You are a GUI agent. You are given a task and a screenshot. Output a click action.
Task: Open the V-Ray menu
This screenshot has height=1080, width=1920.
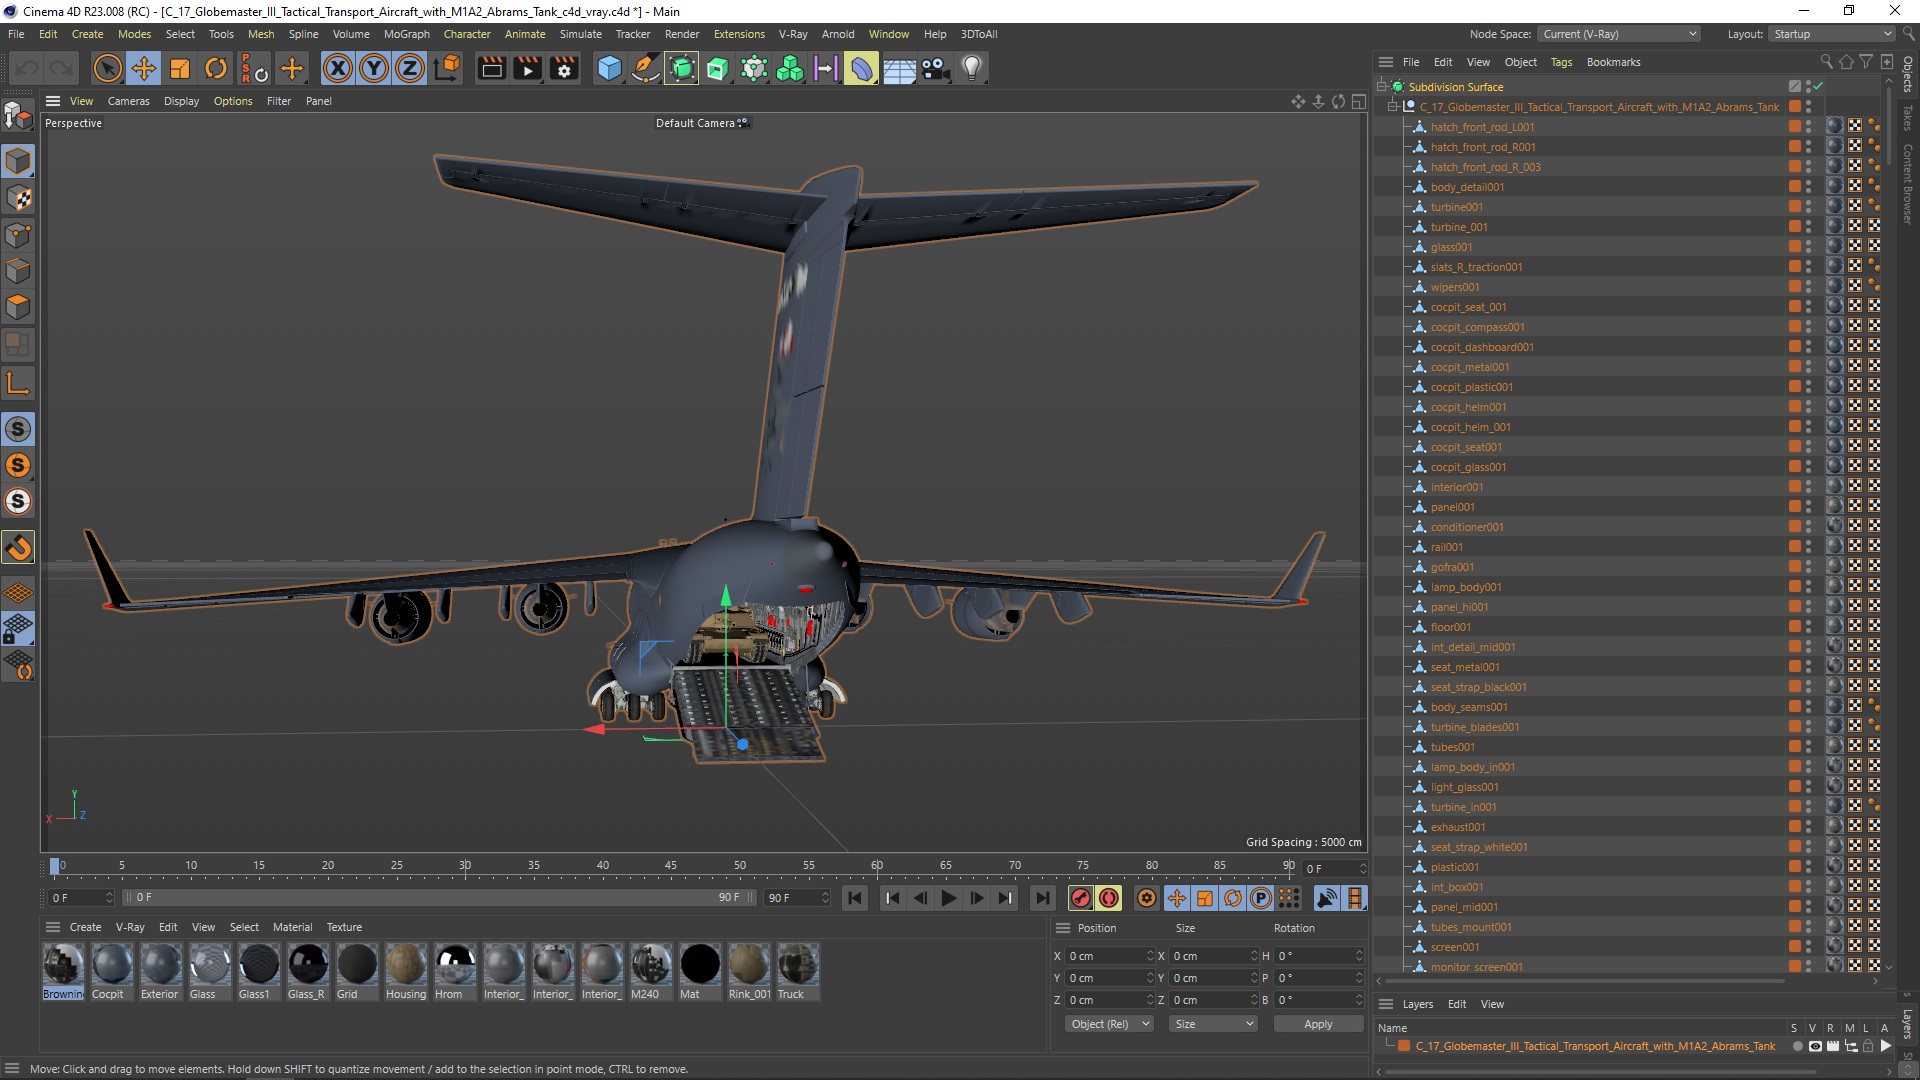(x=793, y=34)
